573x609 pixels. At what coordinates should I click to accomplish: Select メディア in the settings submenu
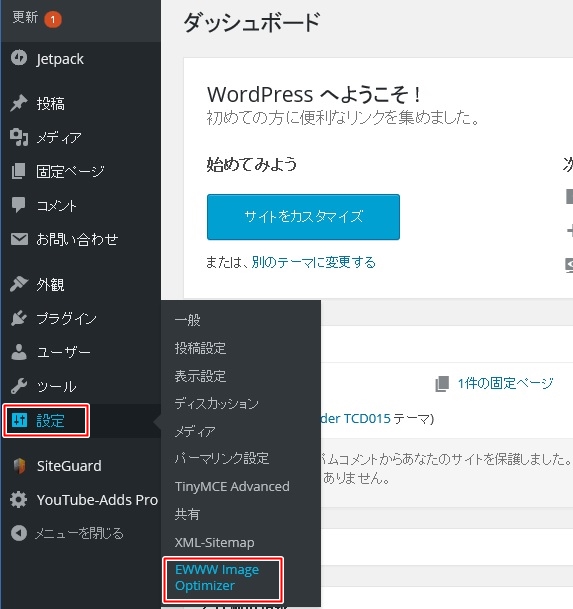(x=195, y=431)
